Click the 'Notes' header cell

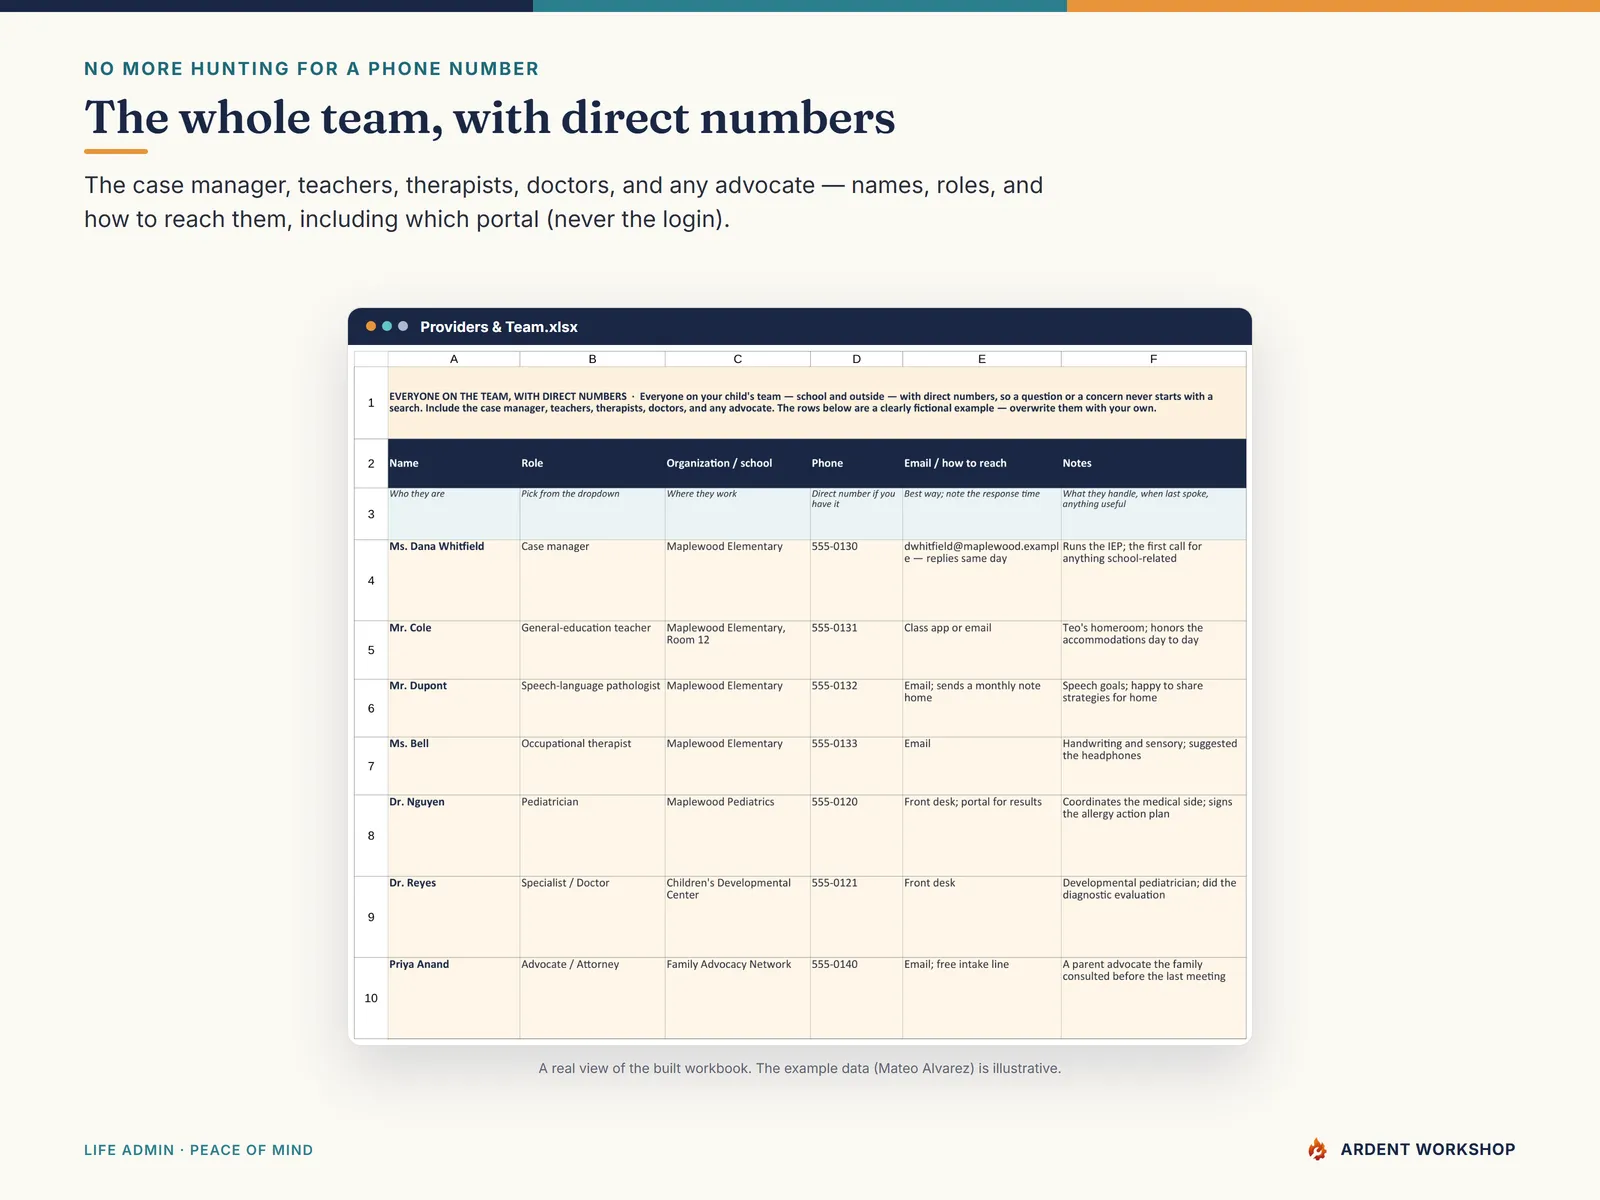click(1153, 463)
